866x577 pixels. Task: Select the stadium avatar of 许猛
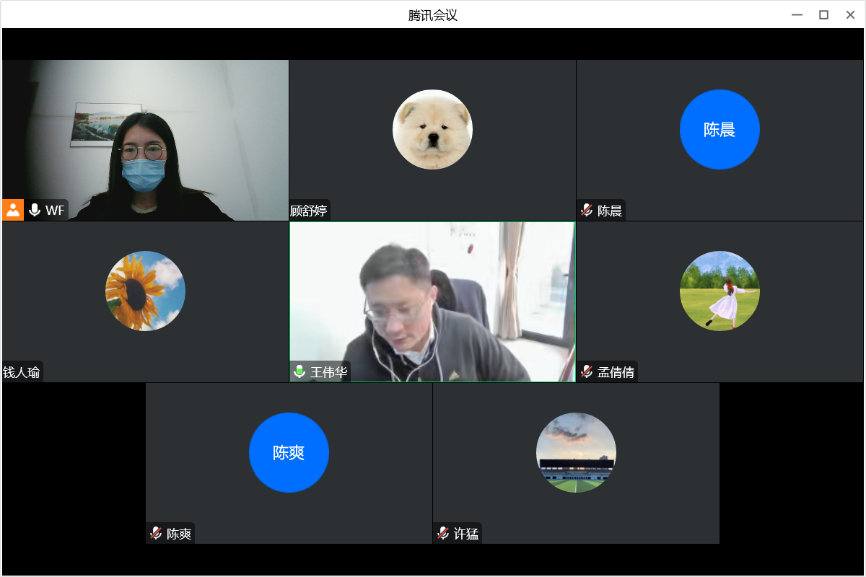point(576,453)
